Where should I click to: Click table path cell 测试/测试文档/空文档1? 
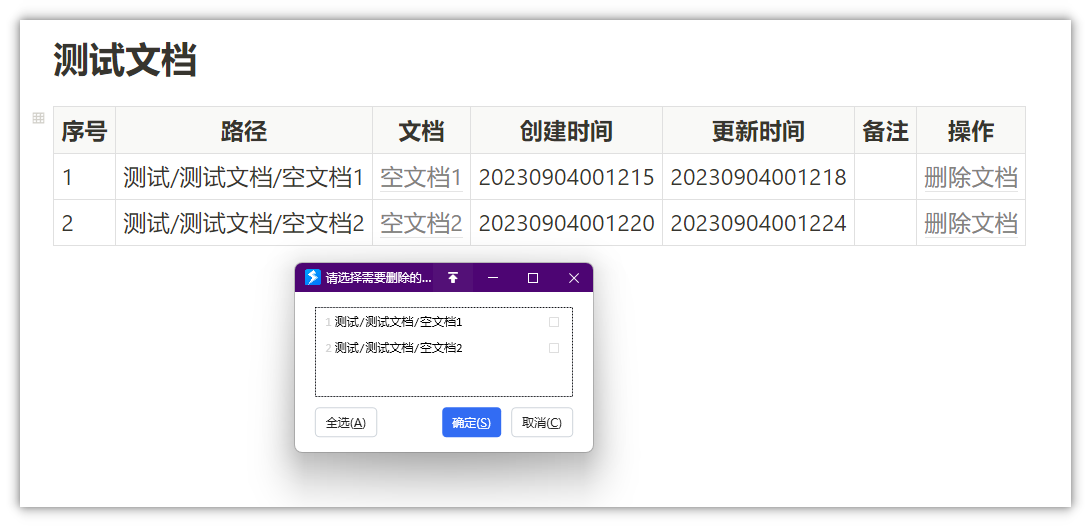[244, 178]
